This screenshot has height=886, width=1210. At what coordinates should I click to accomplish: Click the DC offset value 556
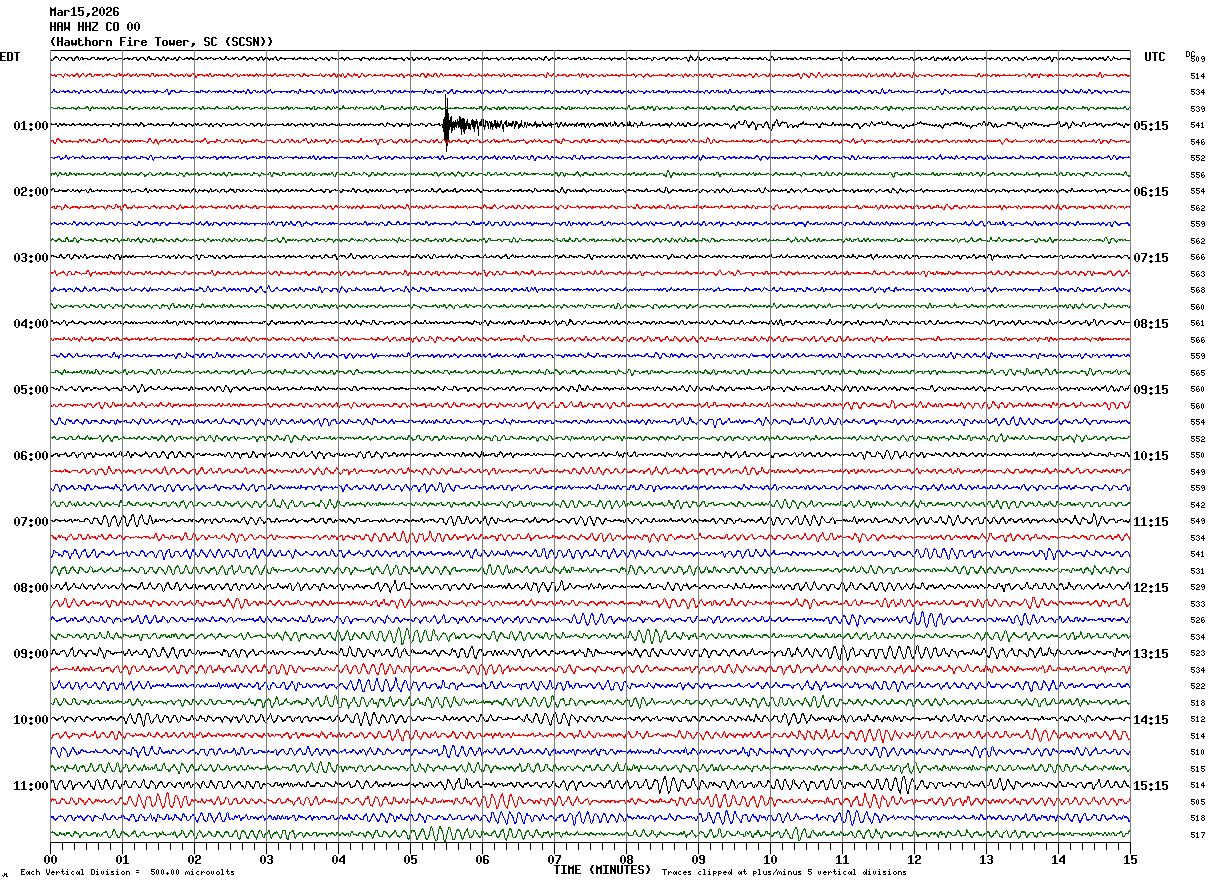tap(1197, 175)
